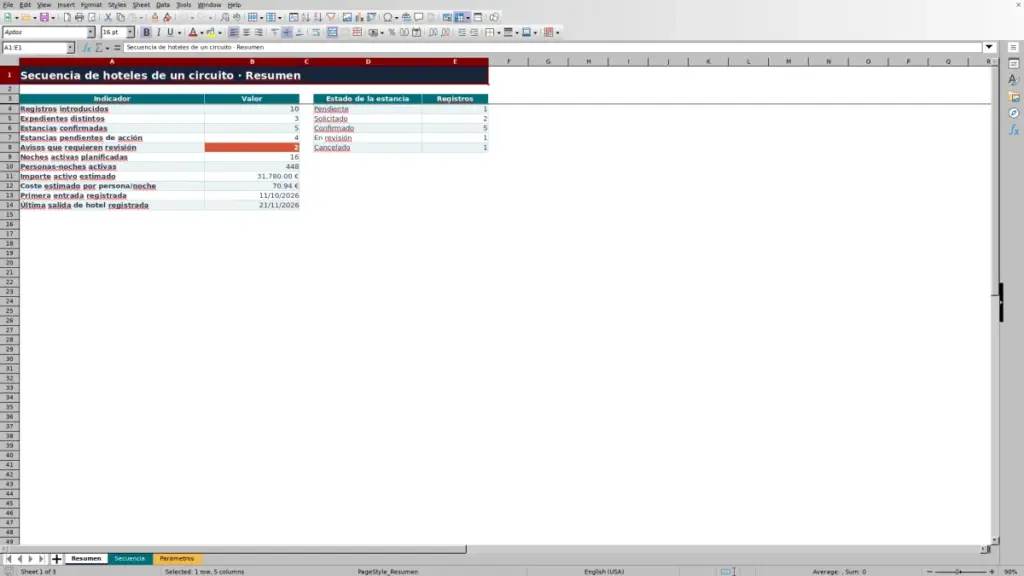Open the Data menu
This screenshot has height=576, width=1024.
tap(163, 5)
